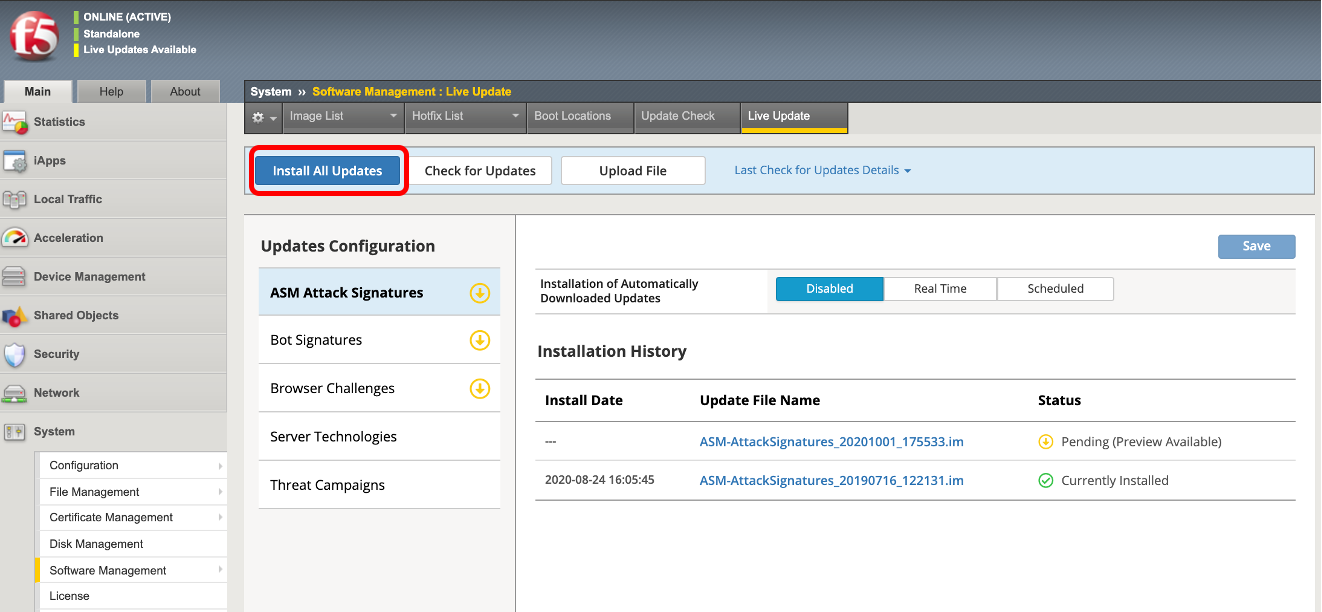Click the Shared Objects shapes icon

(x=15, y=316)
